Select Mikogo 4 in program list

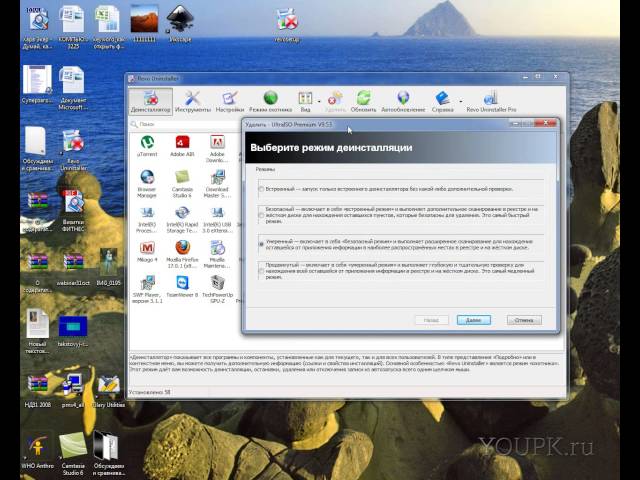click(x=147, y=251)
